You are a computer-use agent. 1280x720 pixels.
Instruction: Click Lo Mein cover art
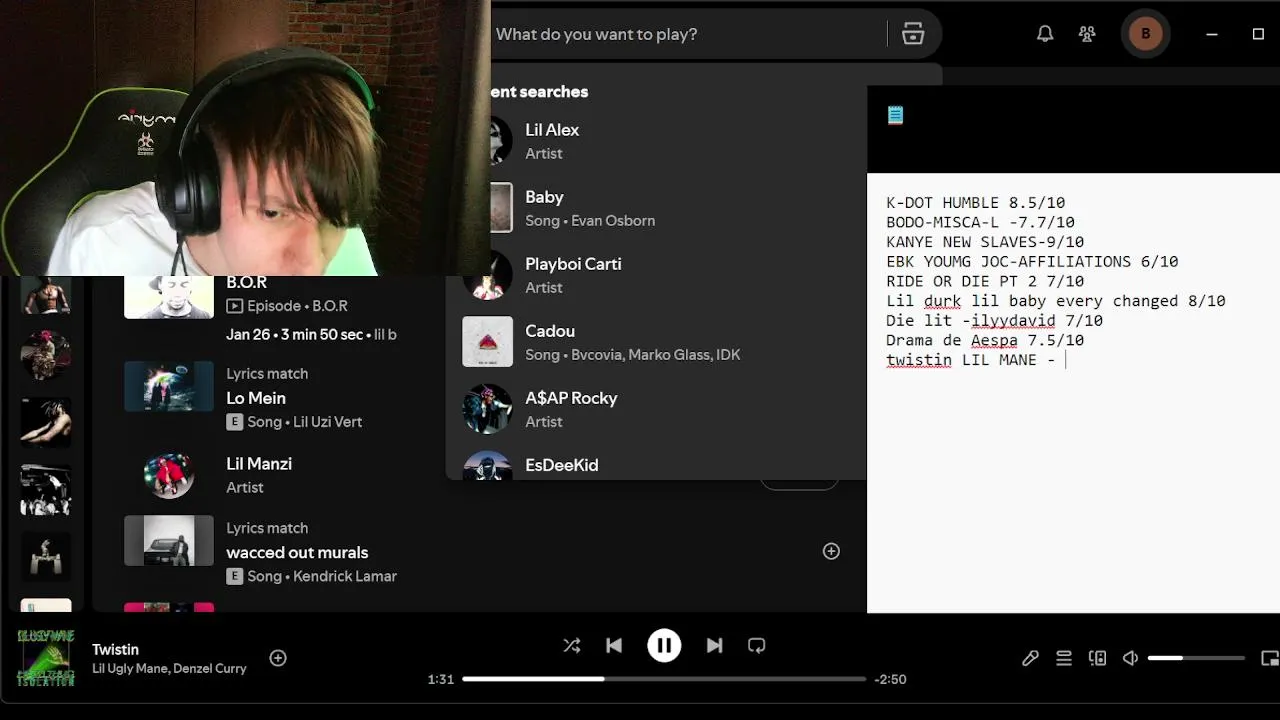[169, 386]
